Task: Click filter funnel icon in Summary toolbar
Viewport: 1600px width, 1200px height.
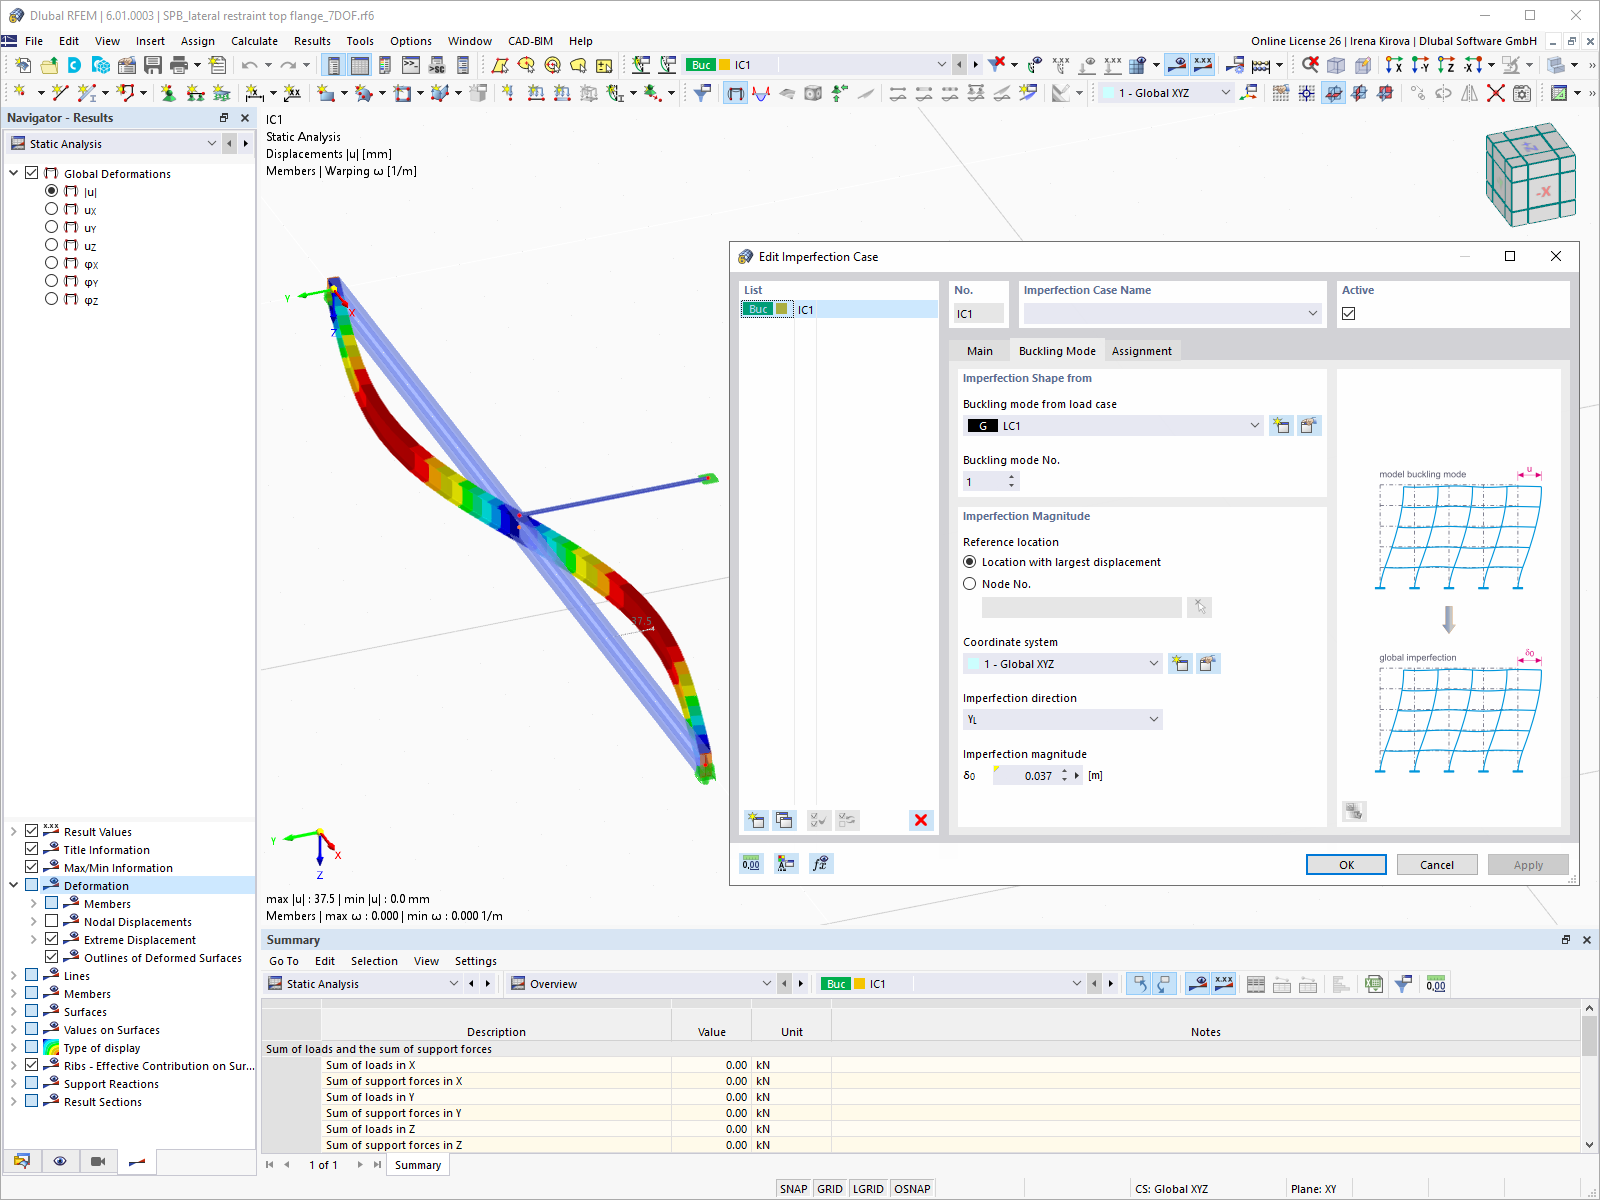Action: [1404, 984]
